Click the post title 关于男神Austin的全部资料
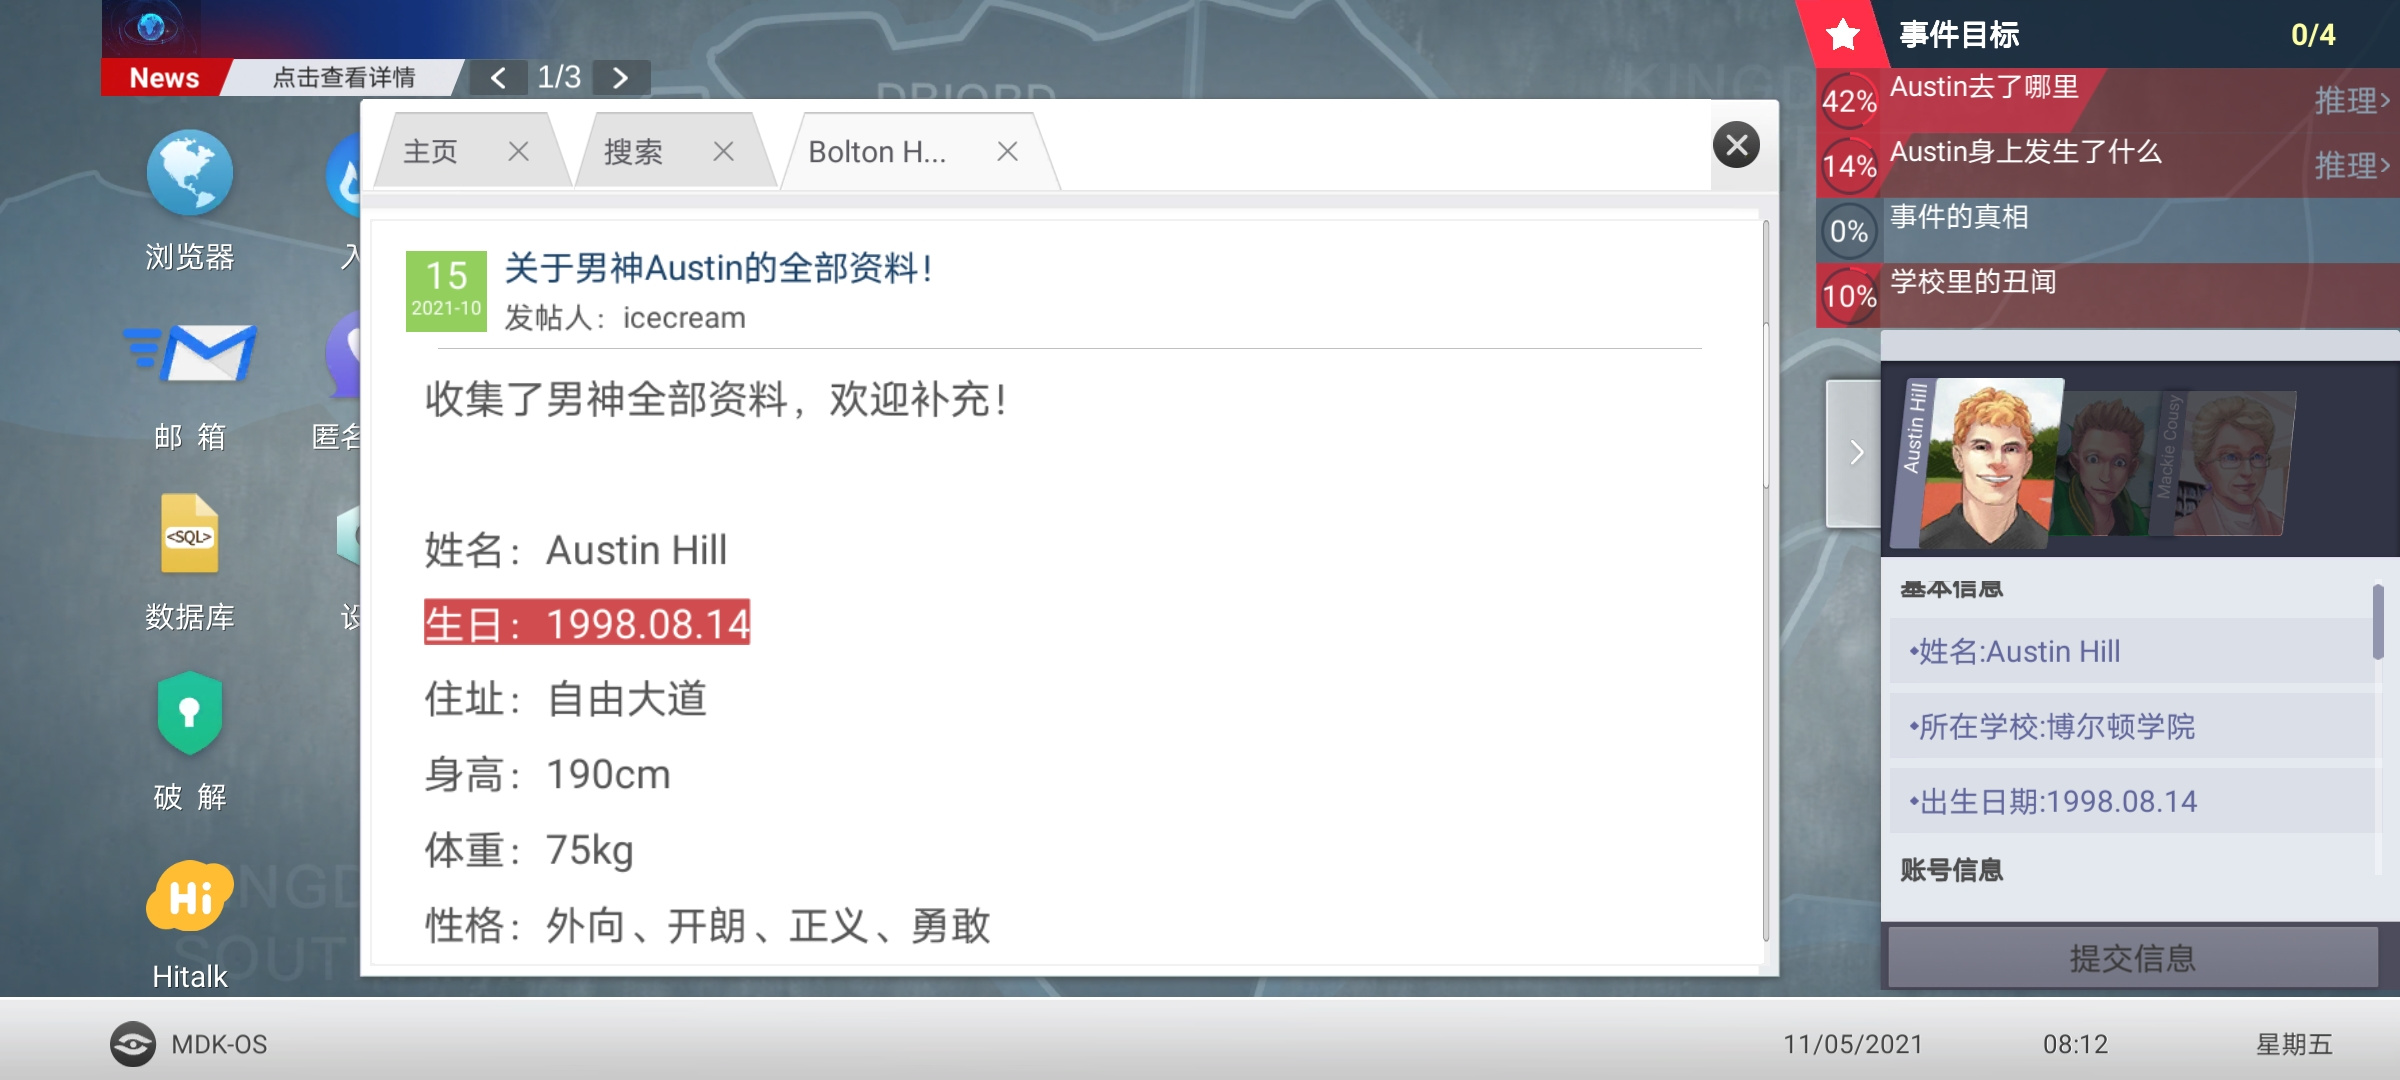Viewport: 2400px width, 1080px height. click(x=719, y=268)
